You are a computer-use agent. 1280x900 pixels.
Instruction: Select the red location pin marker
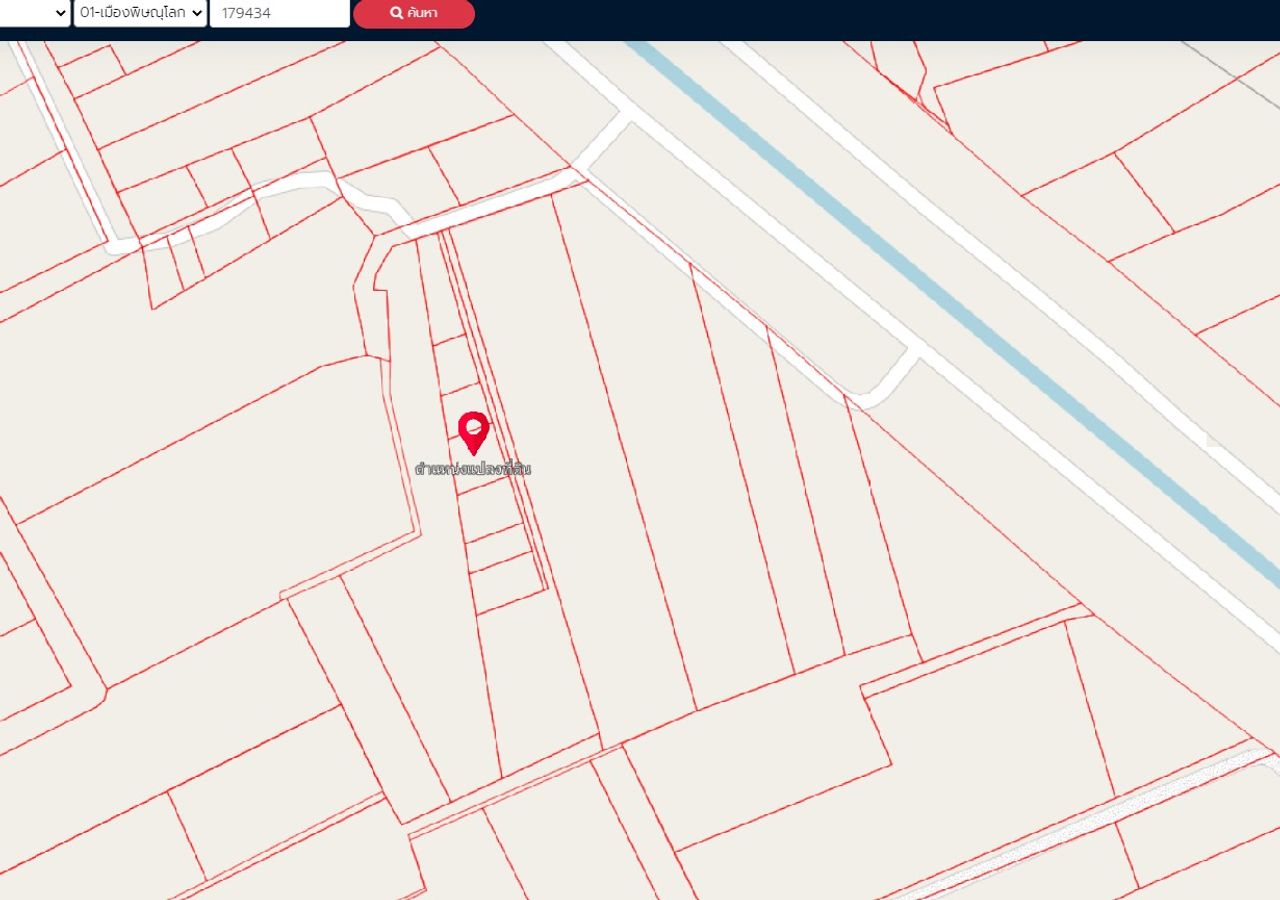(x=473, y=433)
